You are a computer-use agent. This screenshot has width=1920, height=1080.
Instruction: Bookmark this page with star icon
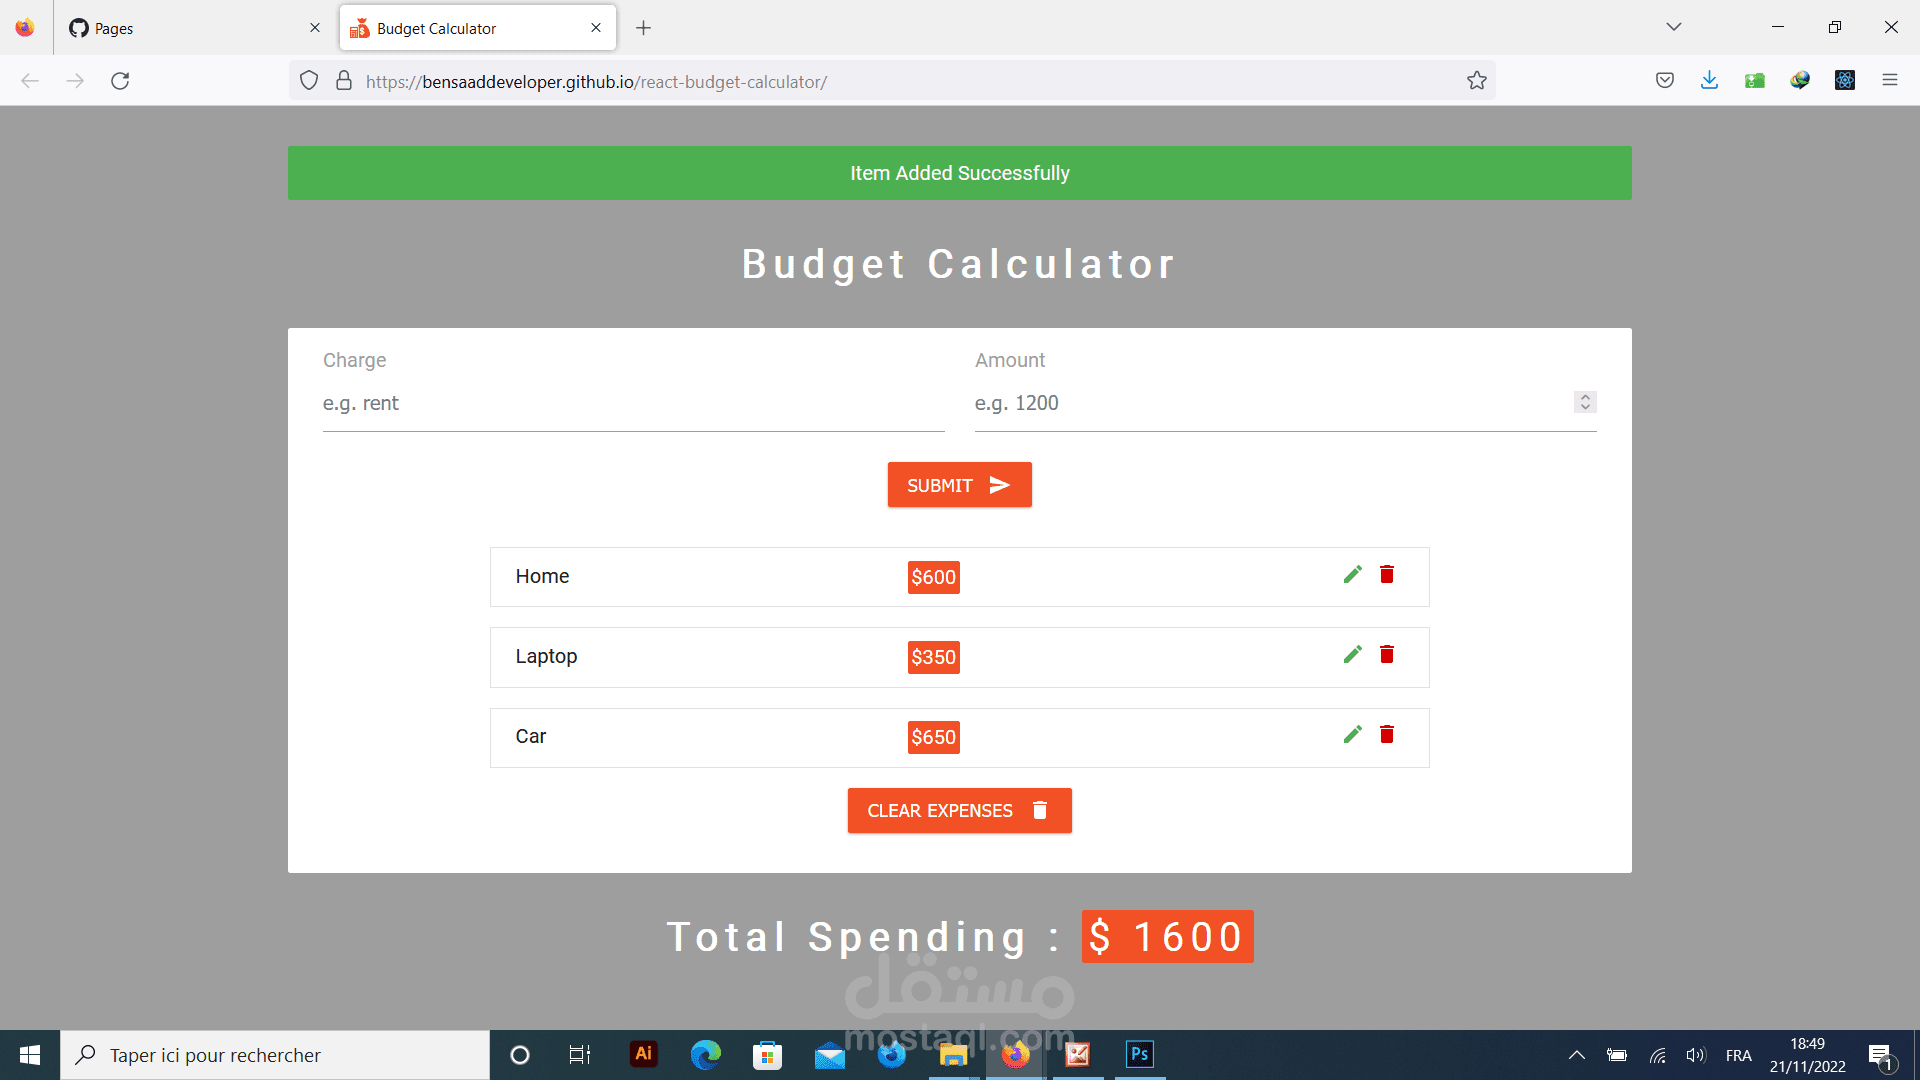[1476, 81]
